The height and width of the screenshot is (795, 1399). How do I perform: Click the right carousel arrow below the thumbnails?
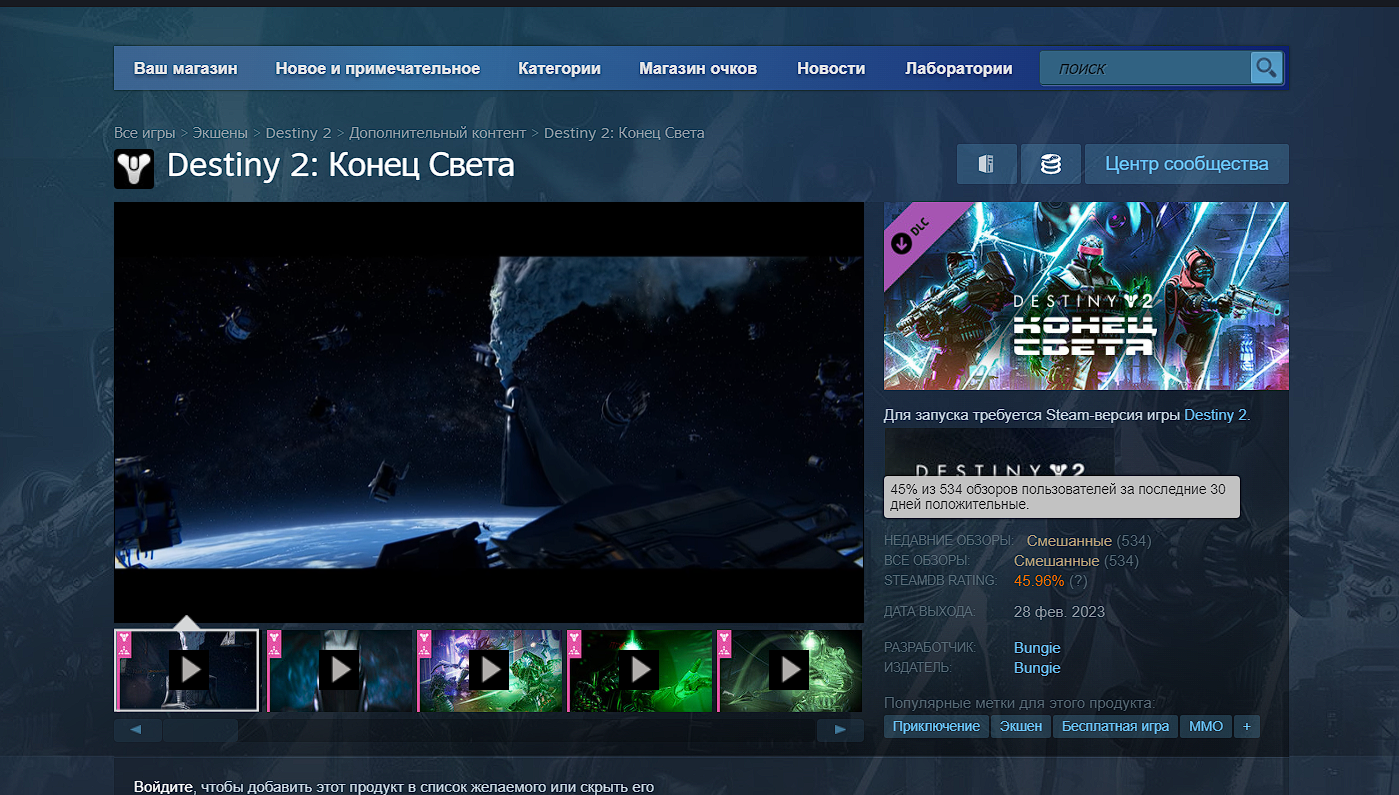point(841,729)
